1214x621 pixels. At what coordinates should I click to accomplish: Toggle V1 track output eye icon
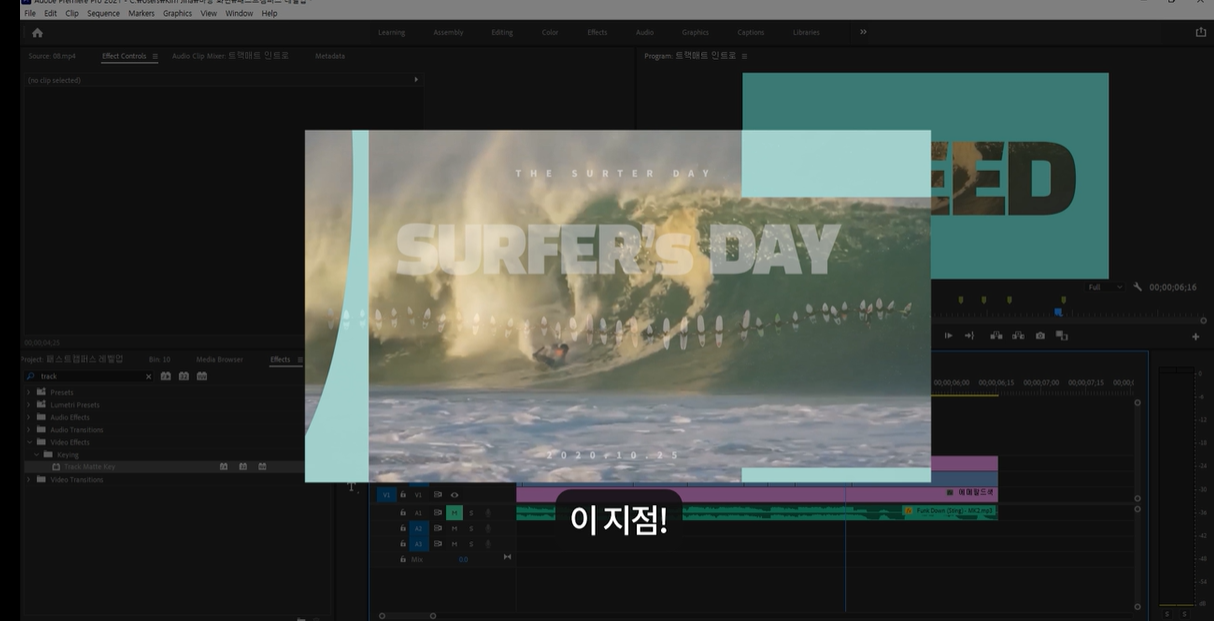pyautogui.click(x=454, y=494)
